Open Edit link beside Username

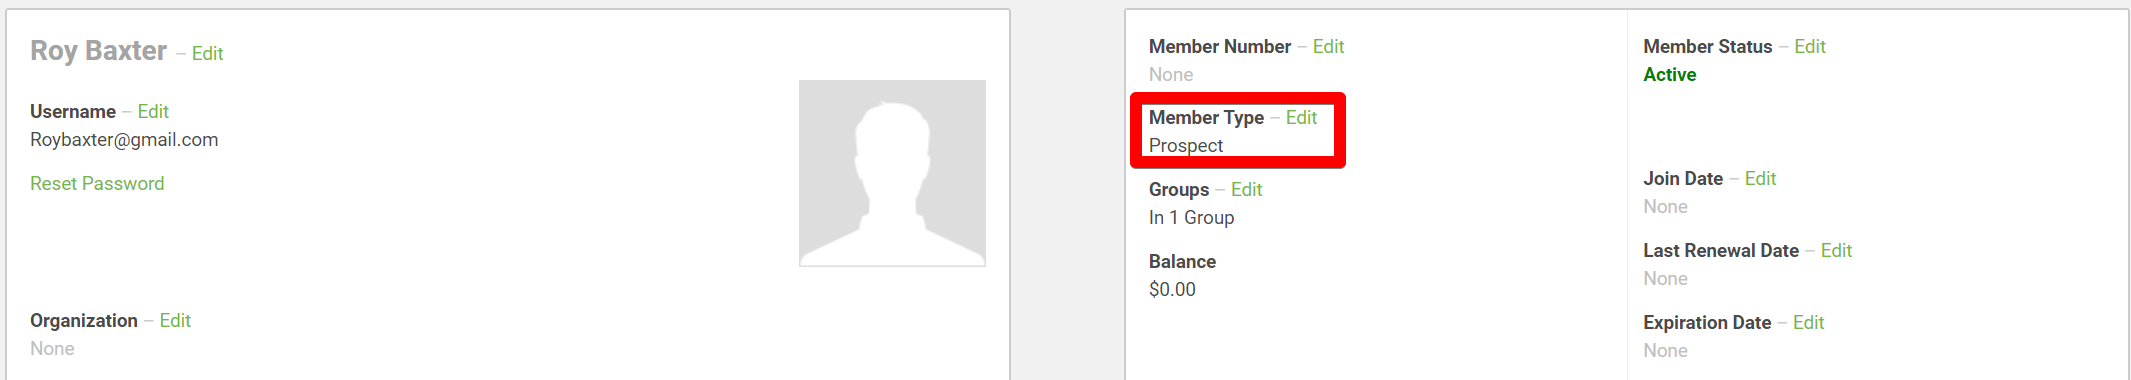click(153, 112)
